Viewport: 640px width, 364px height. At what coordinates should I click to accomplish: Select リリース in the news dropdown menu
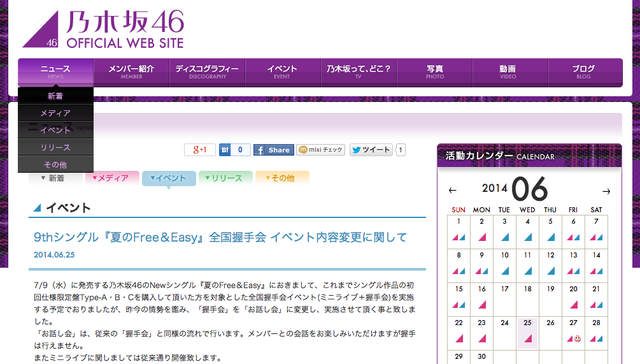56,147
